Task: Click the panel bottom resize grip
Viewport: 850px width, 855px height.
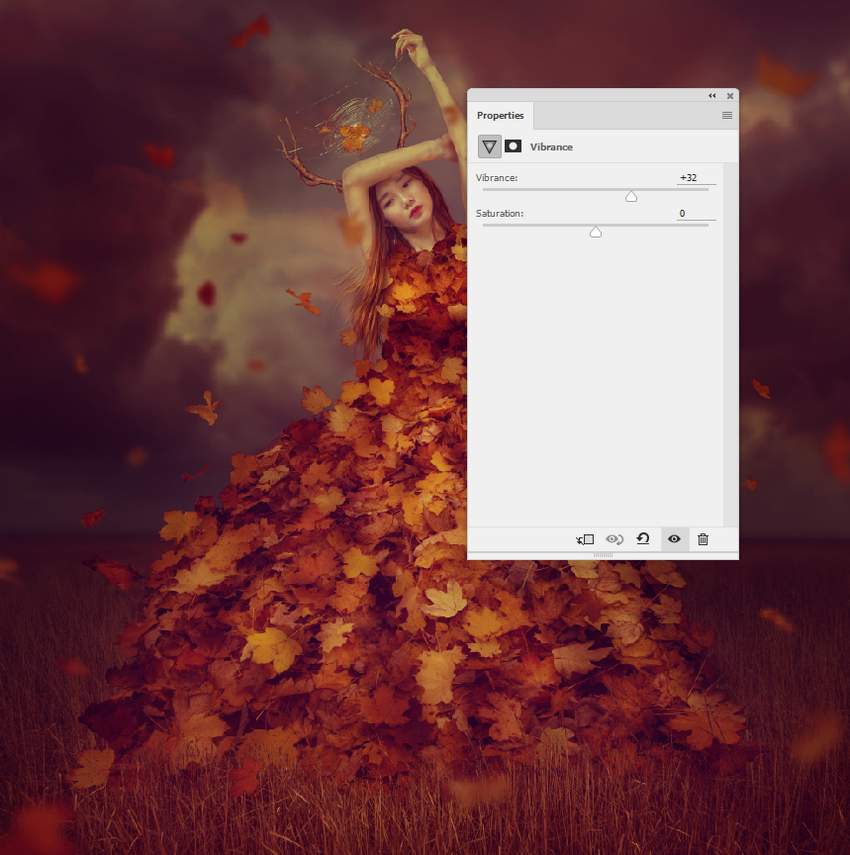Action: [x=603, y=555]
